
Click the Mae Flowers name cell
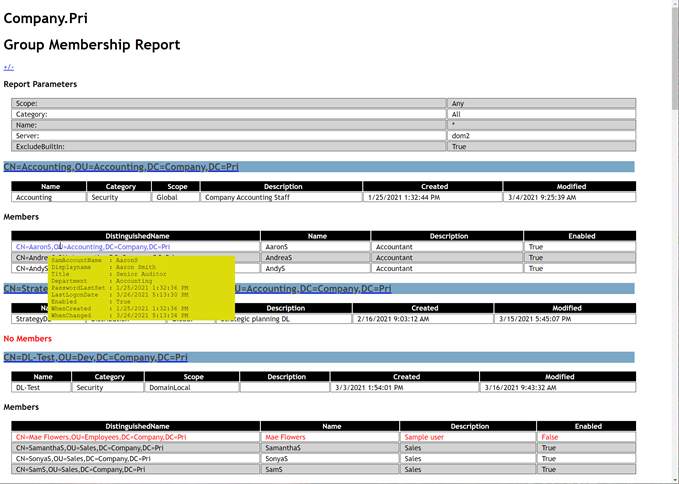click(x=330, y=437)
